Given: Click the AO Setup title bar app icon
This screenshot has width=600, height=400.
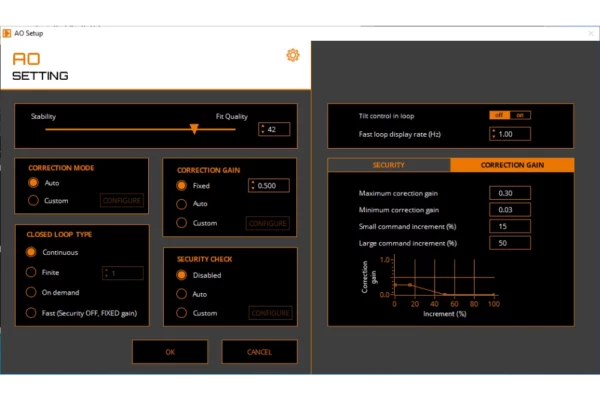Looking at the screenshot, I should tap(7, 33).
